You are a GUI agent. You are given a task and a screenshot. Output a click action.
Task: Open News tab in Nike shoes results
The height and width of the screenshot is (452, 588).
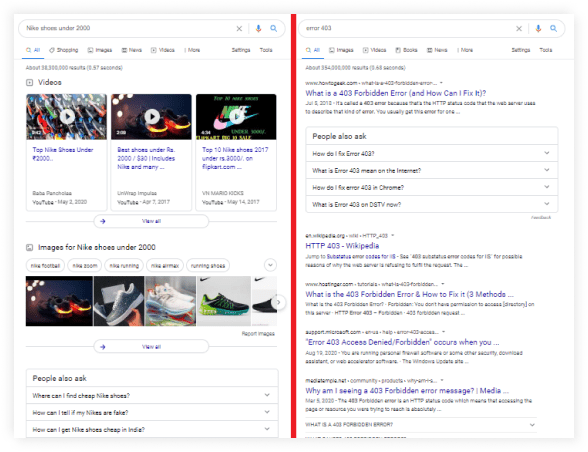coord(132,50)
